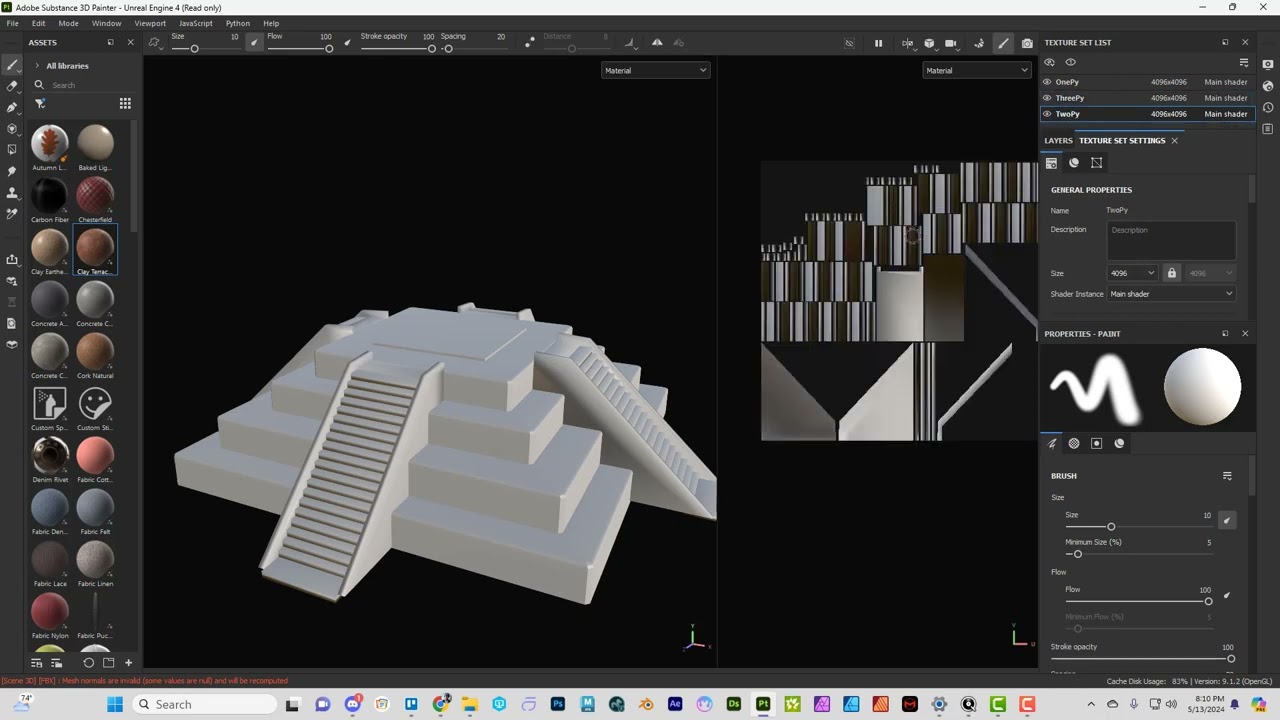Image resolution: width=1280 pixels, height=720 pixels.
Task: Toggle hide wireframe icon in top toolbar
Action: pos(849,43)
